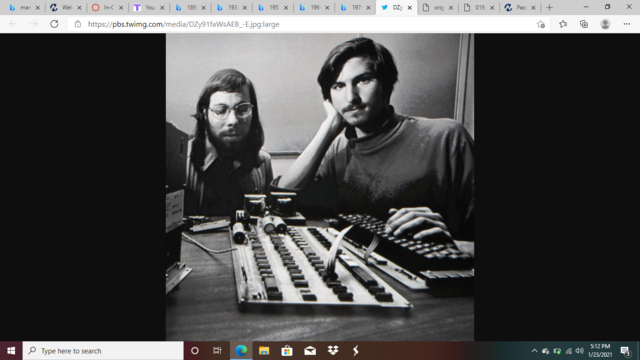Open the Action Center notifications
This screenshot has width=640, height=360.
pyautogui.click(x=625, y=351)
